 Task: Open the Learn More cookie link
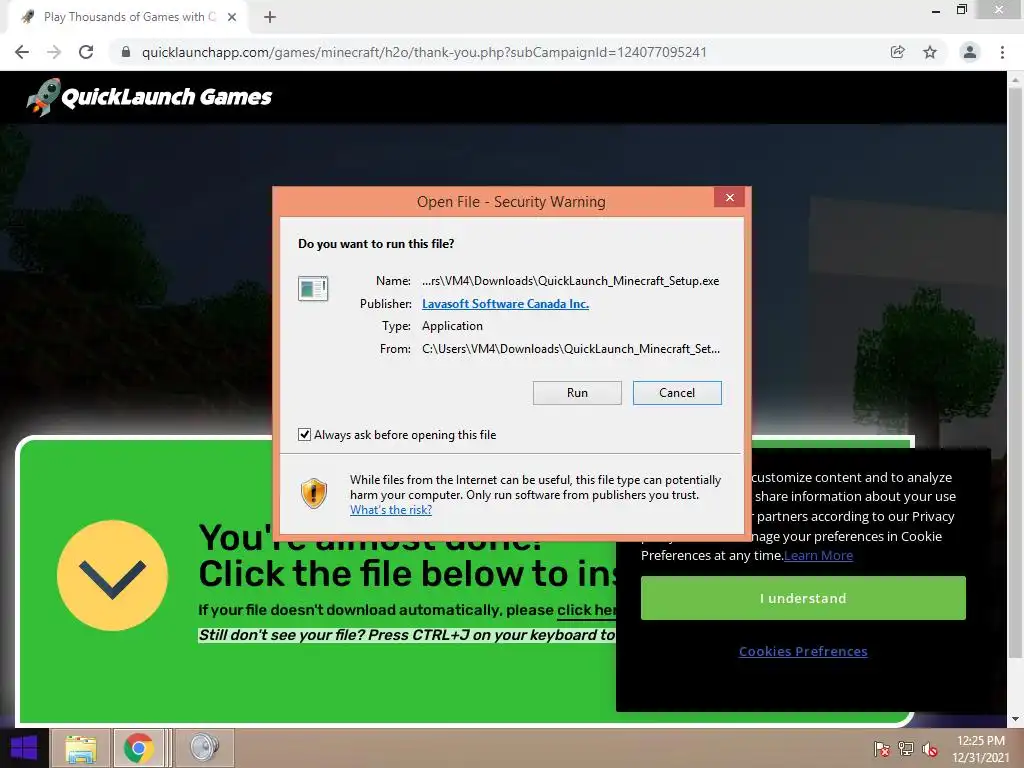pos(818,556)
